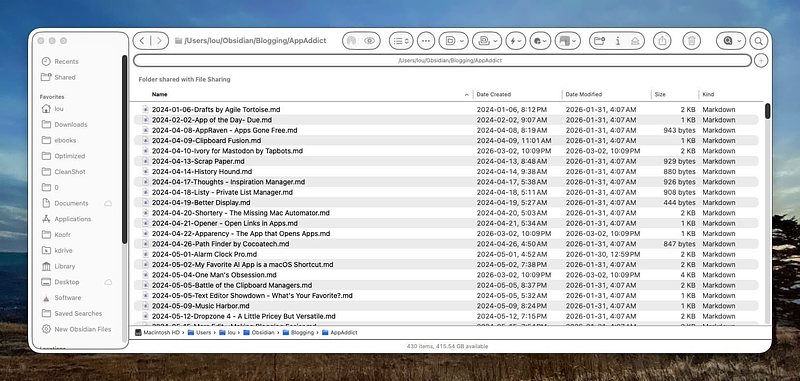800x381 pixels.
Task: Open Software in the sidebar
Action: pyautogui.click(x=67, y=298)
